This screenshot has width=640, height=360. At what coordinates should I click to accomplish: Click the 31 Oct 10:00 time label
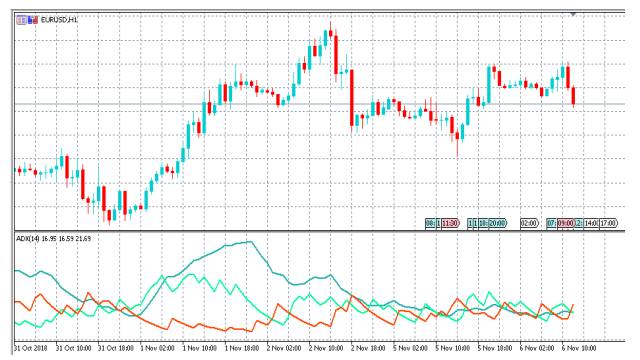tap(73, 348)
